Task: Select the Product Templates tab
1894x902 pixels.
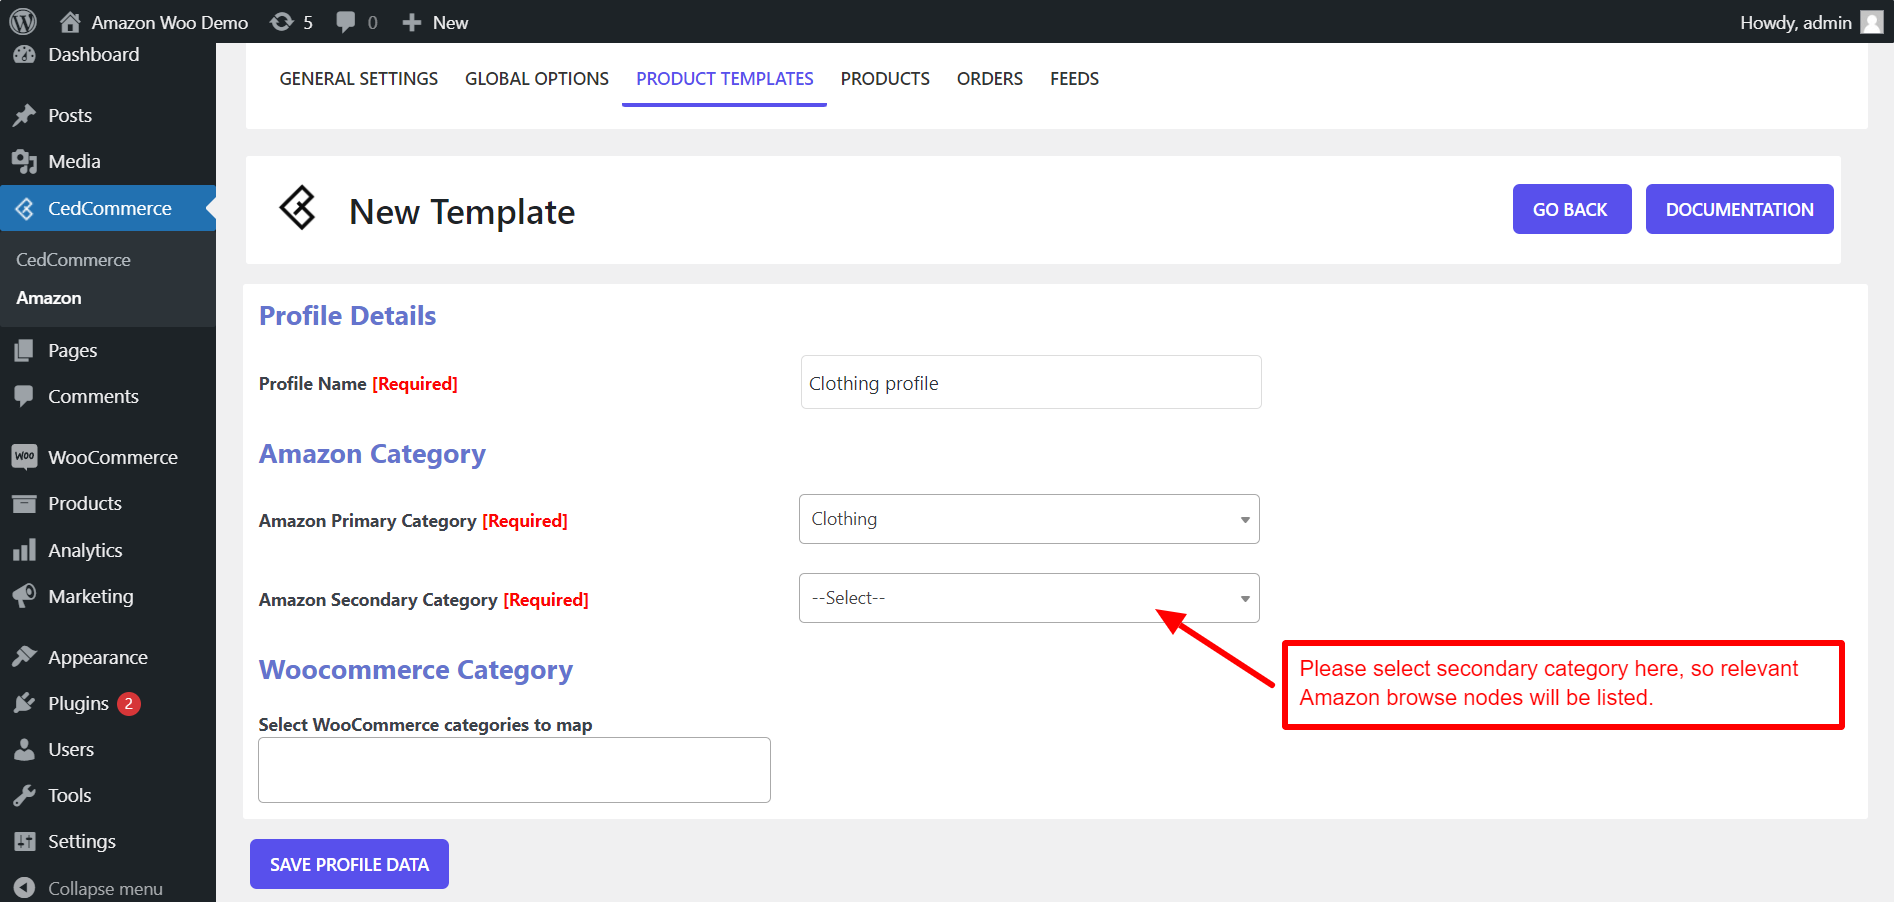Action: point(725,78)
